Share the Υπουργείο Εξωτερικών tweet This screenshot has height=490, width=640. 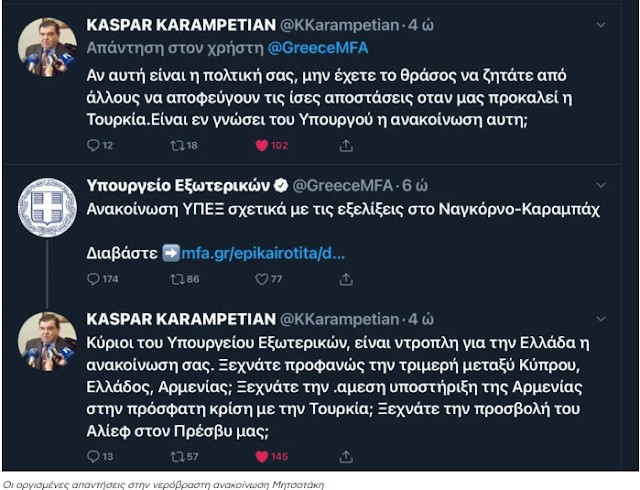[x=346, y=279]
